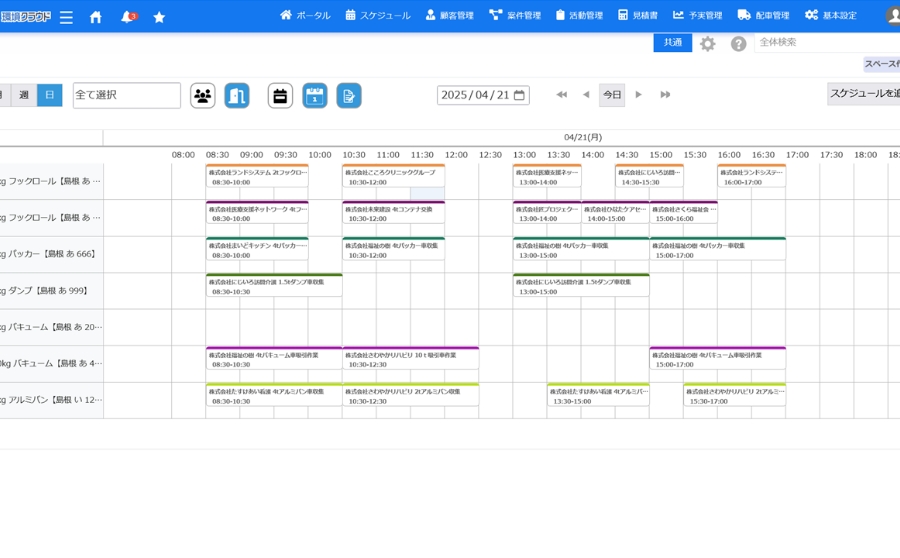This screenshot has width=900, height=558.
Task: Open the help question mark icon
Action: 738,44
